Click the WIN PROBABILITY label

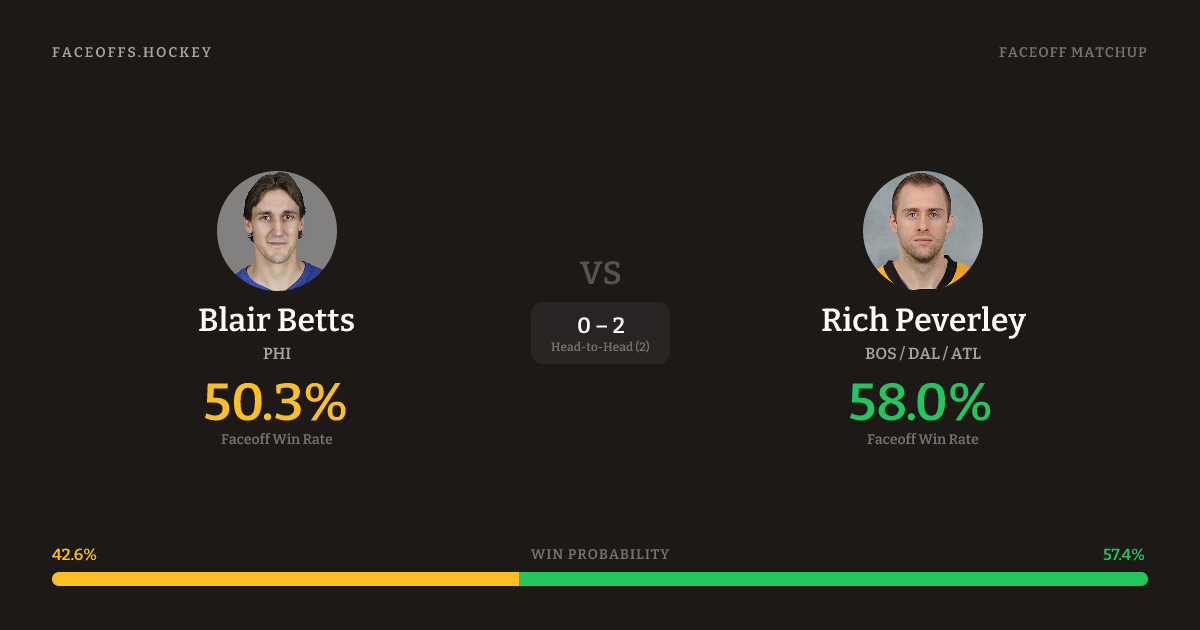tap(600, 554)
